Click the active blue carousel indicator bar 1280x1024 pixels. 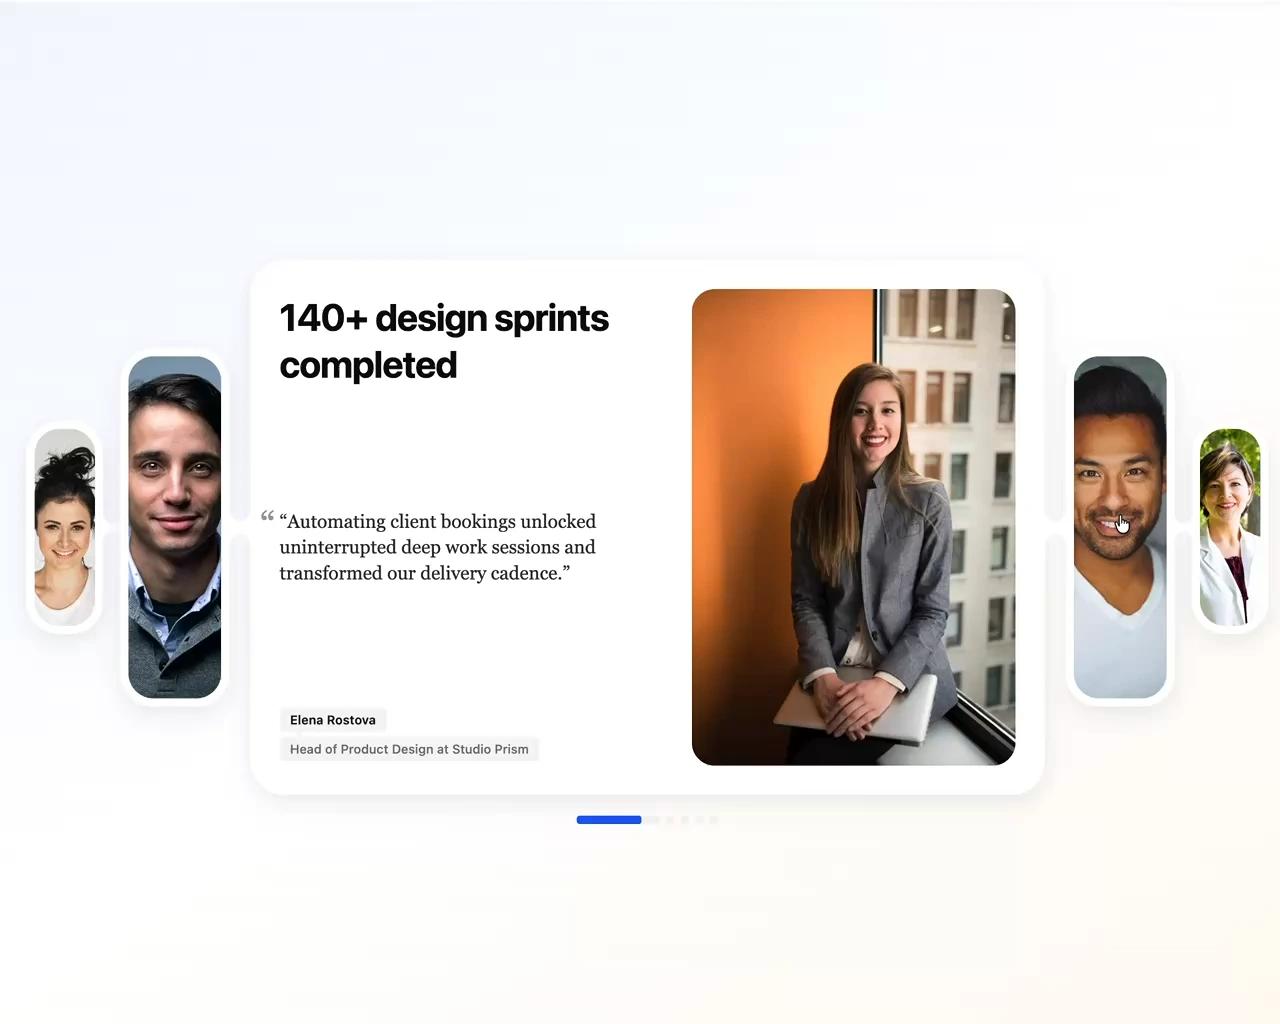pos(609,820)
